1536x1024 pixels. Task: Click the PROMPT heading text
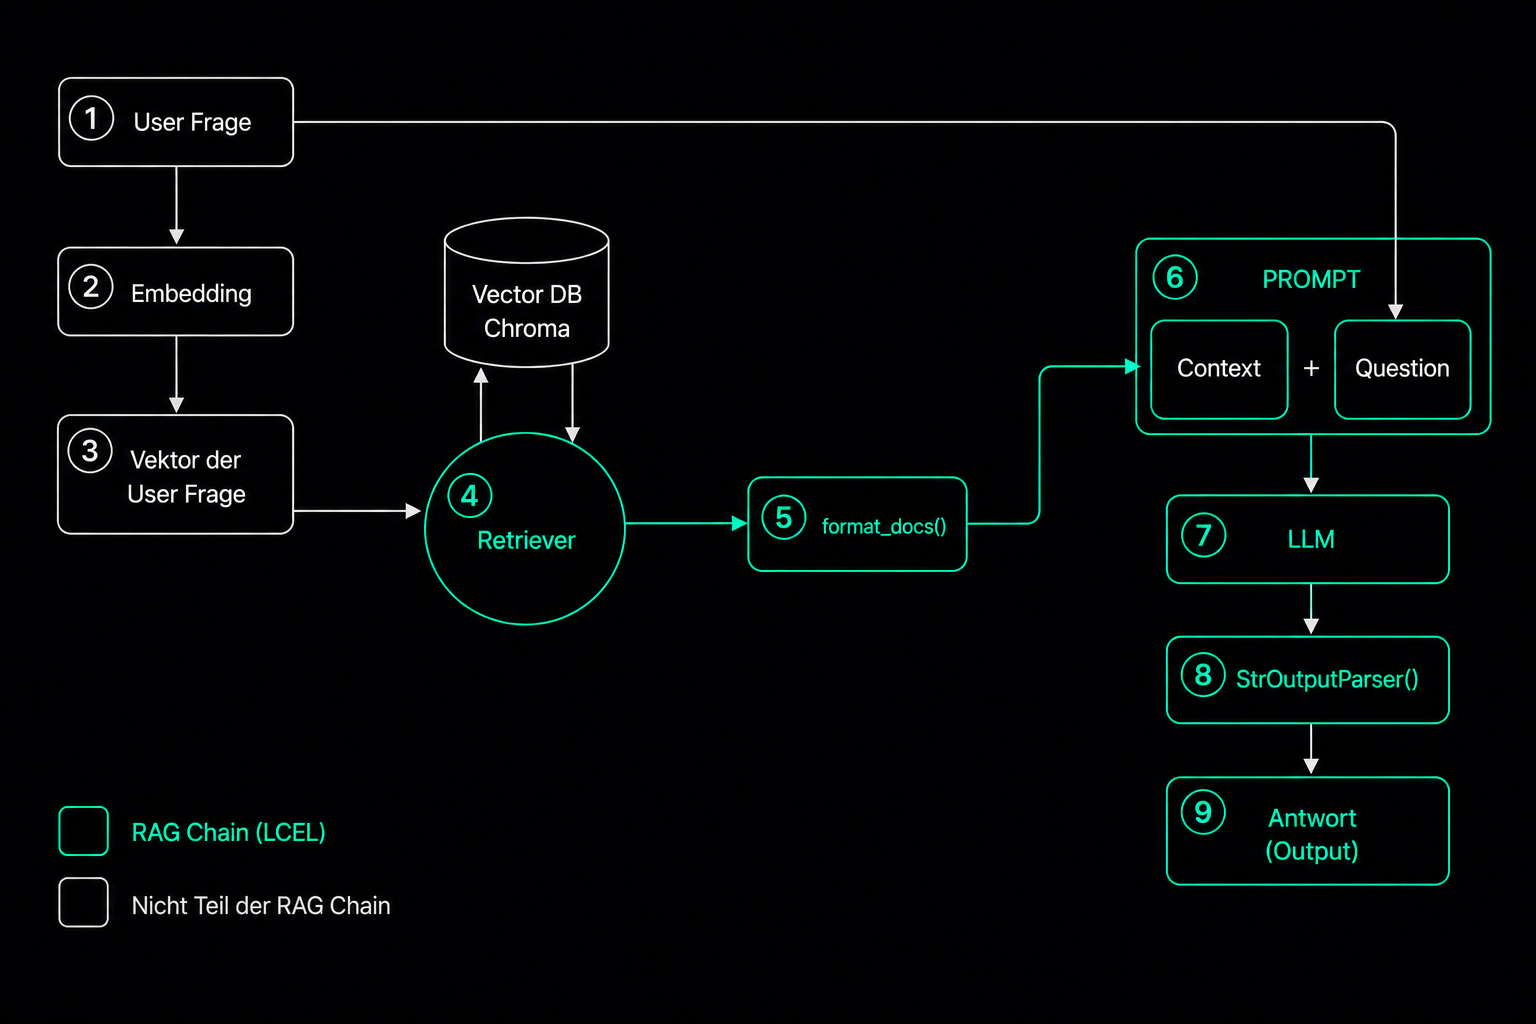(x=1311, y=279)
